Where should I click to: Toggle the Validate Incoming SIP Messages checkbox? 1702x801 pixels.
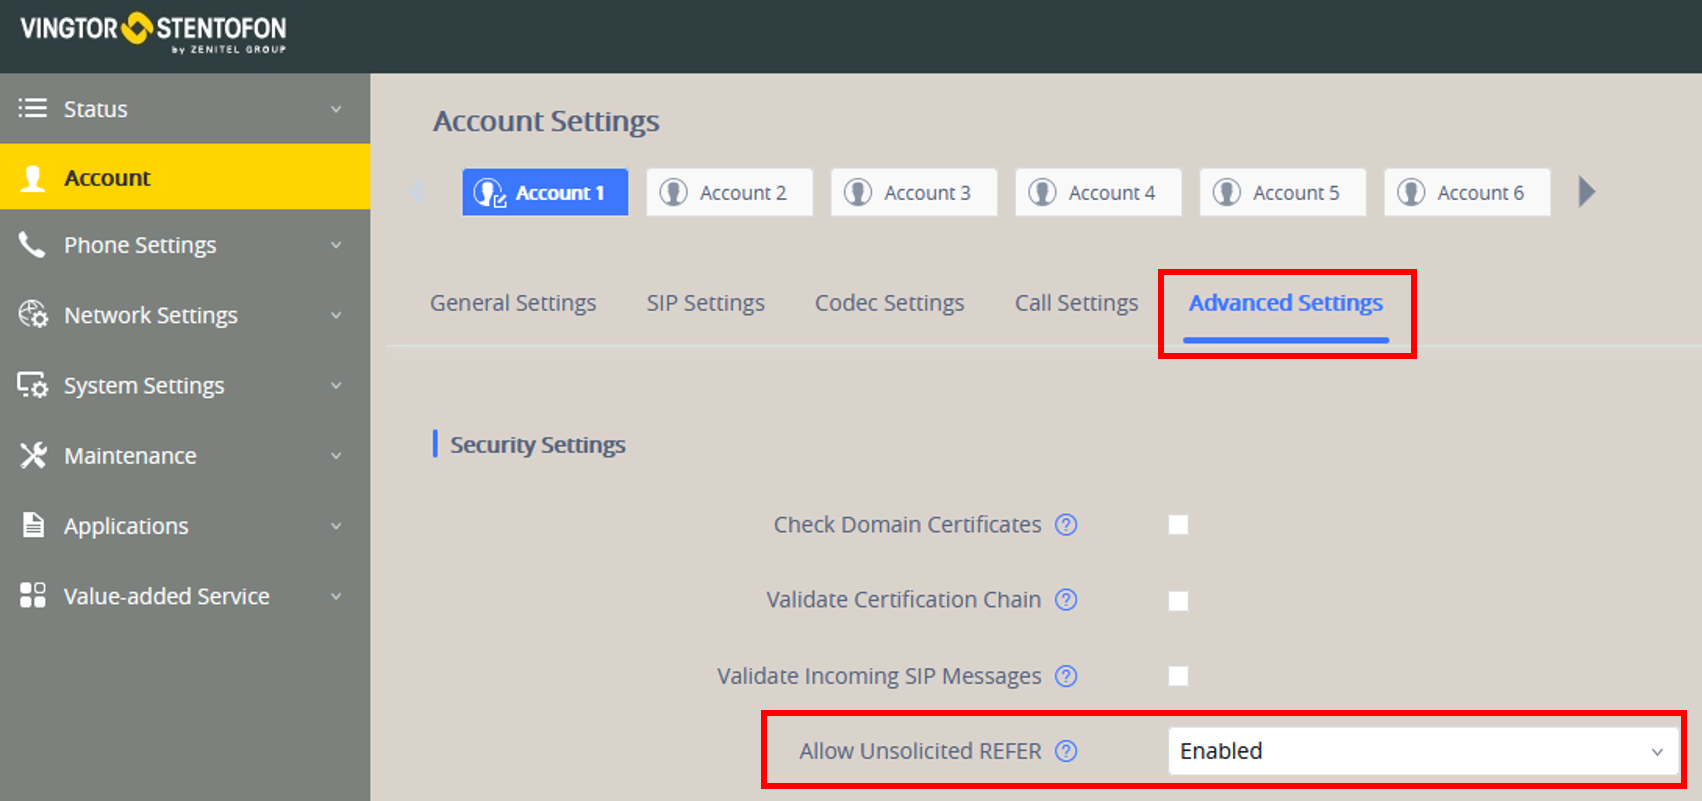pos(1178,676)
